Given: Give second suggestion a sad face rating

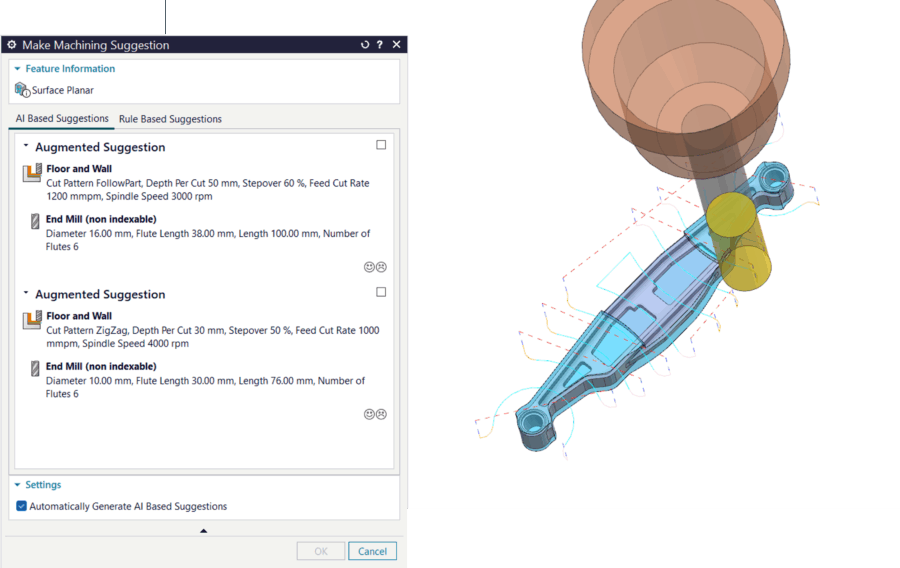Looking at the screenshot, I should (x=381, y=414).
